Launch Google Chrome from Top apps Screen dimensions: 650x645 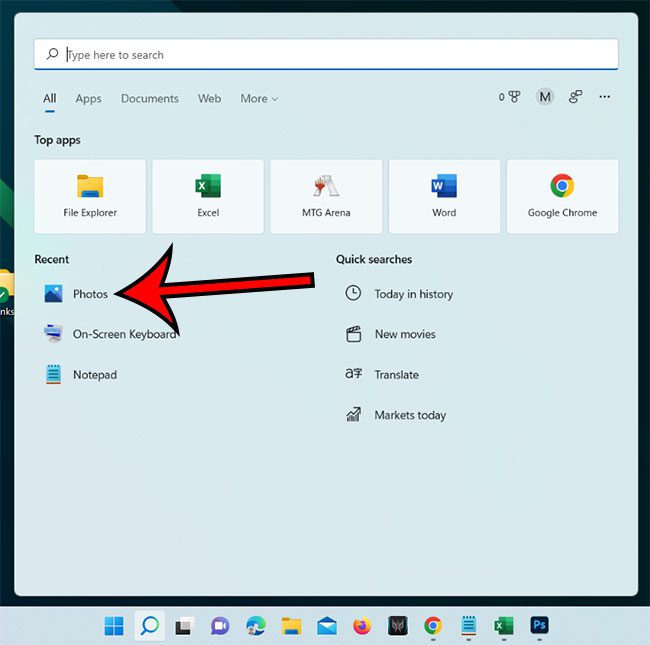click(x=562, y=196)
